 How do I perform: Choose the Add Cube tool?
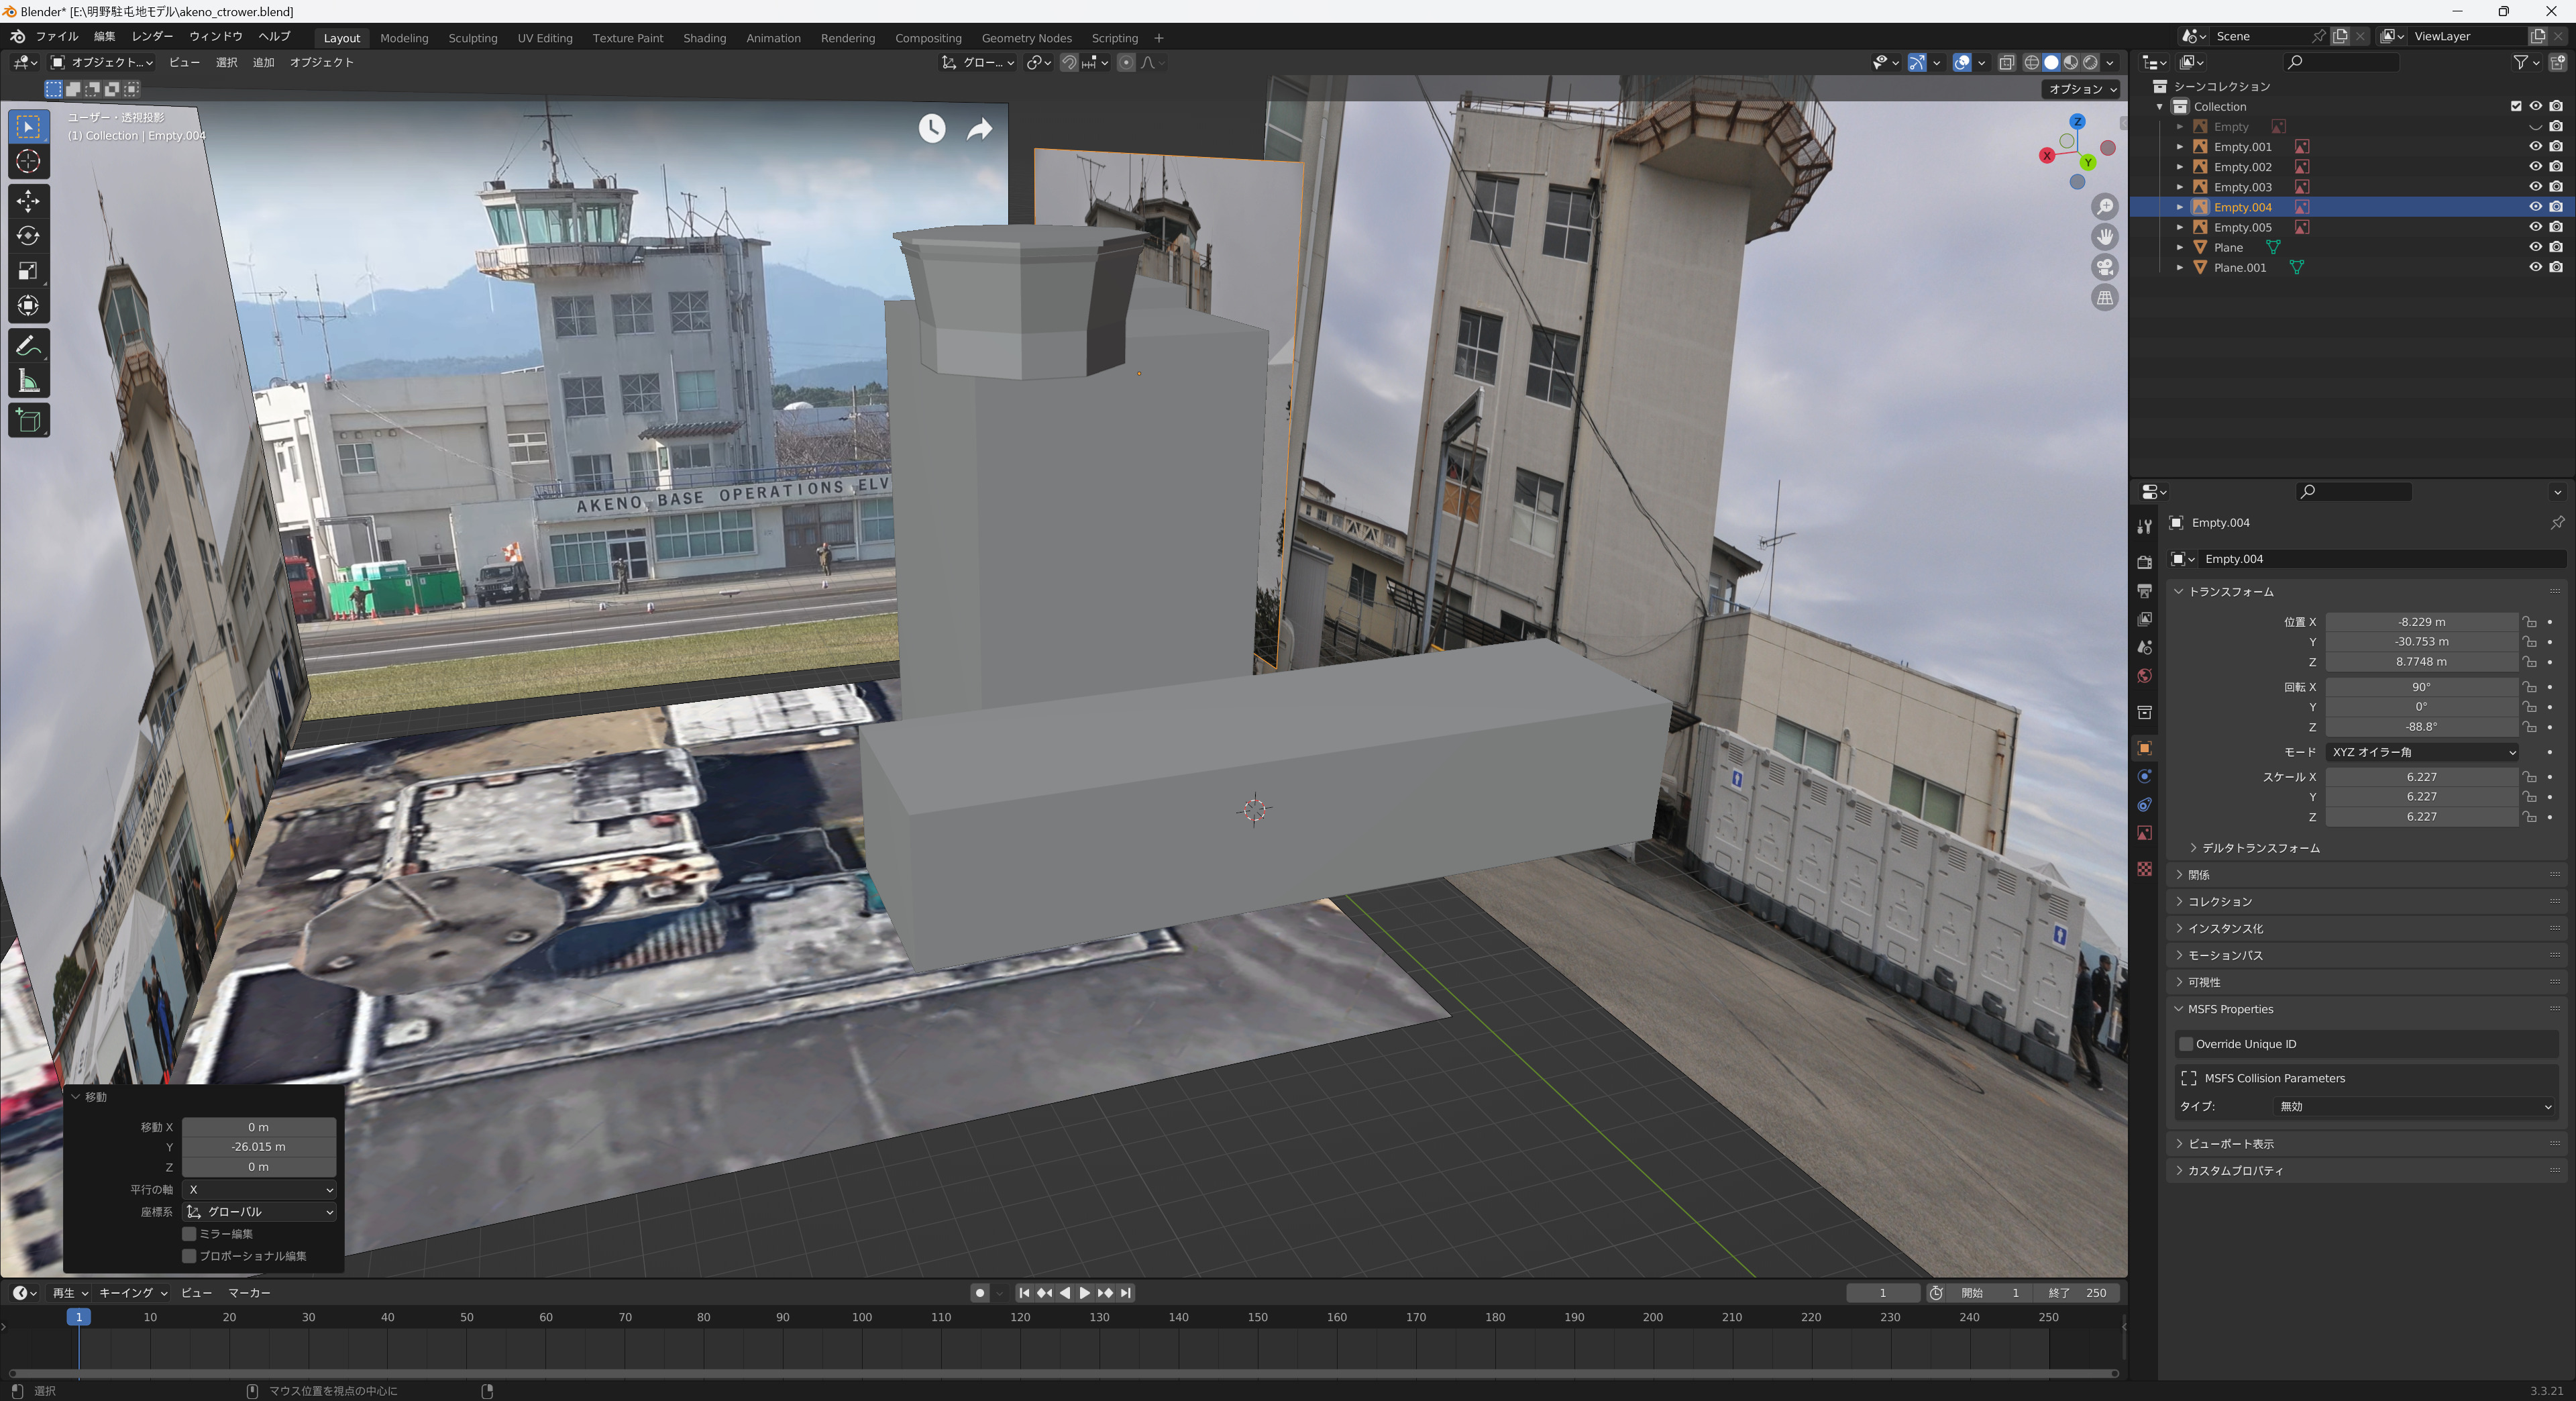click(28, 421)
